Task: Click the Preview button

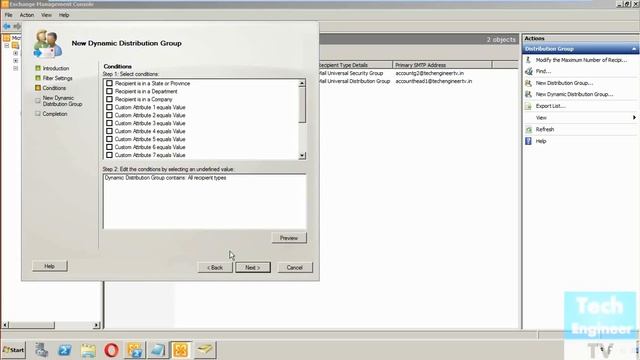Action: click(289, 238)
